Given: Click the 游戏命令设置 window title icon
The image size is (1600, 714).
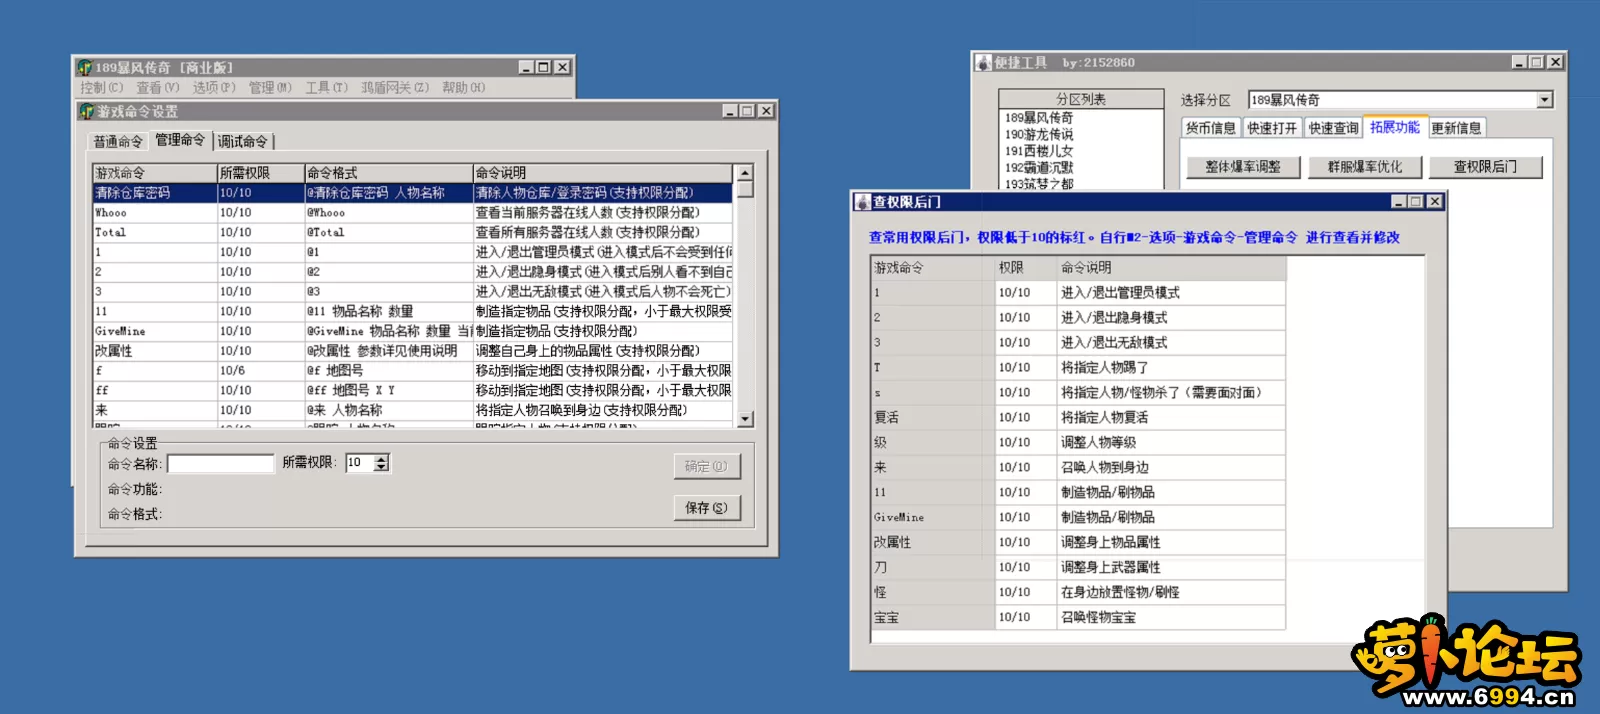Looking at the screenshot, I should (x=87, y=111).
